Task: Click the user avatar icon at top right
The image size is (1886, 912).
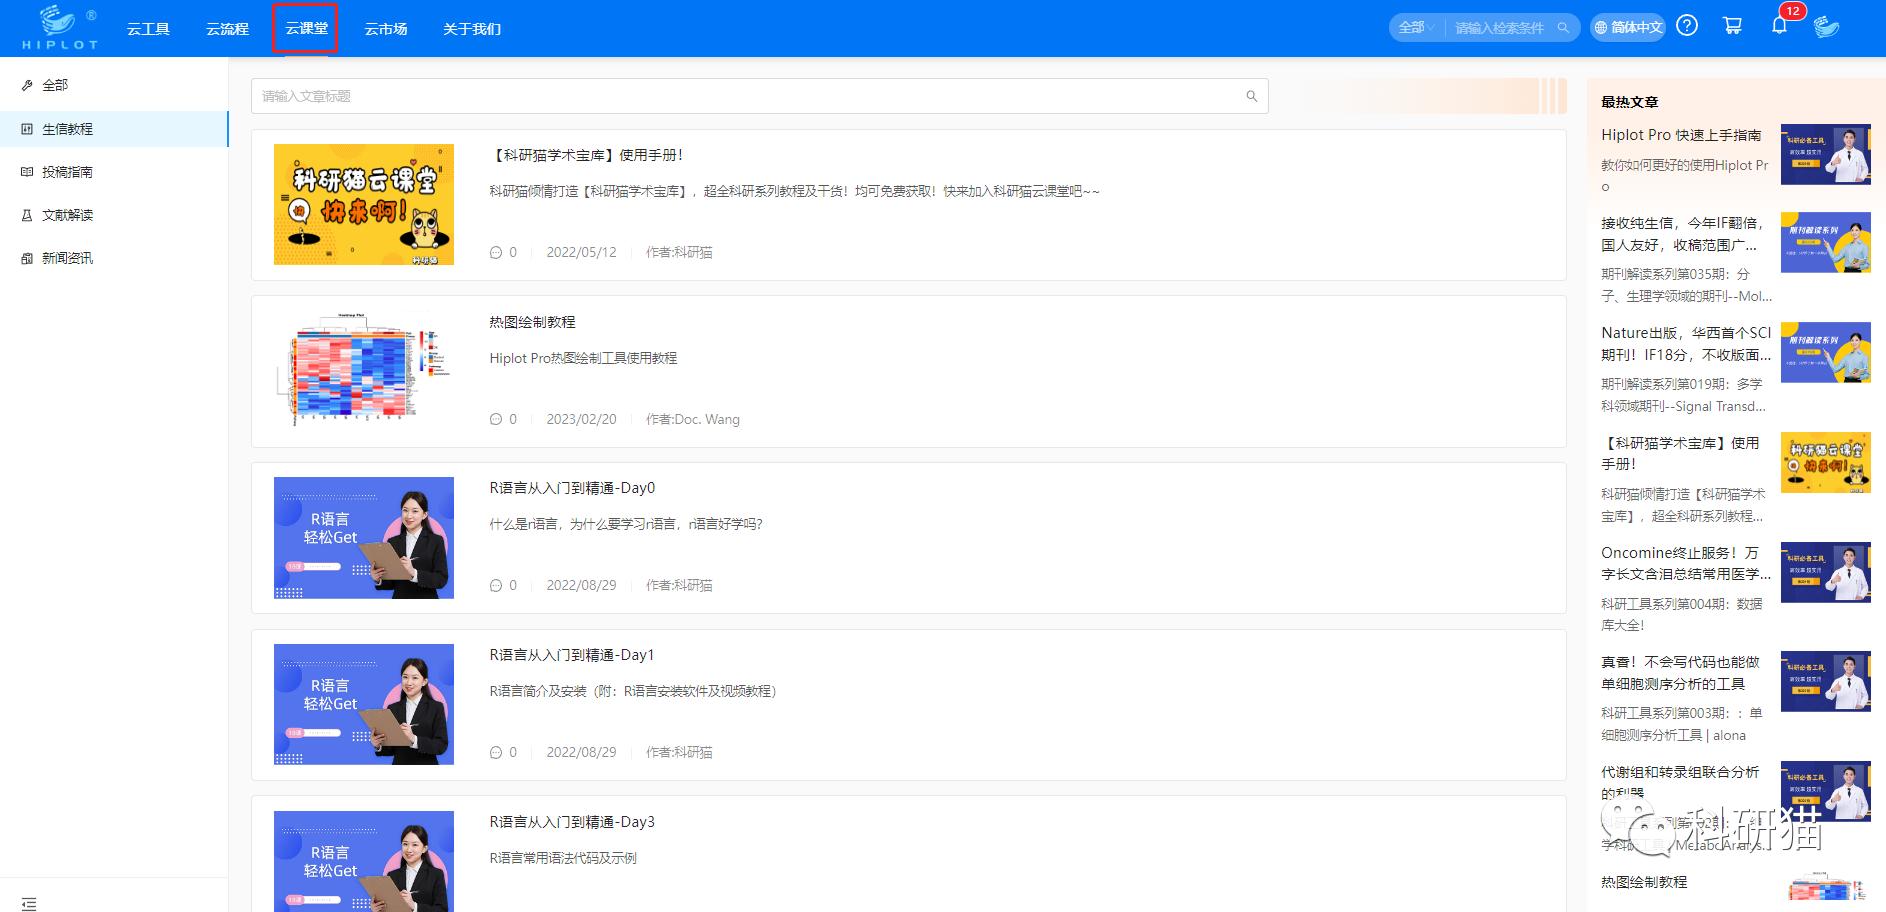Action: click(x=1828, y=27)
